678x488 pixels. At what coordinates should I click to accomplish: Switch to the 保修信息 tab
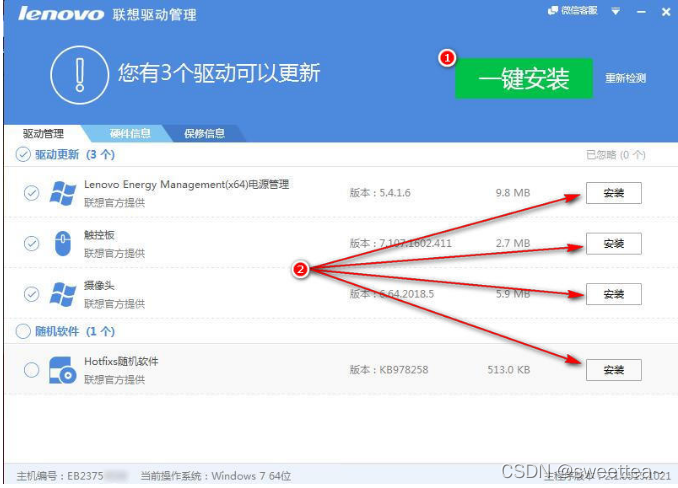[x=205, y=134]
